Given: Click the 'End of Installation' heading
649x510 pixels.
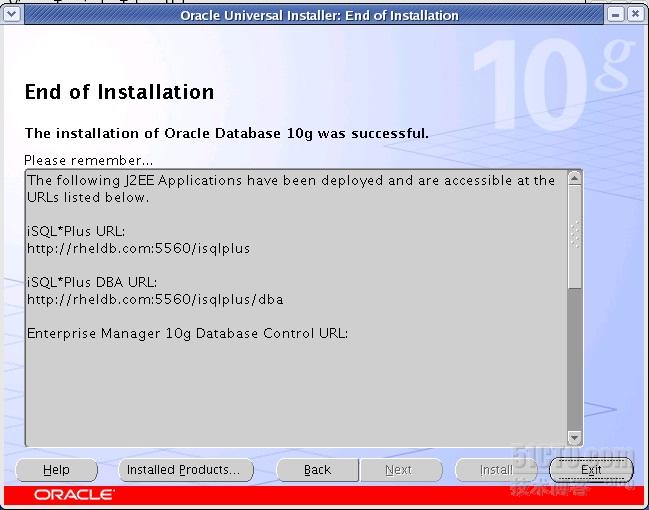Looking at the screenshot, I should pyautogui.click(x=120, y=92).
